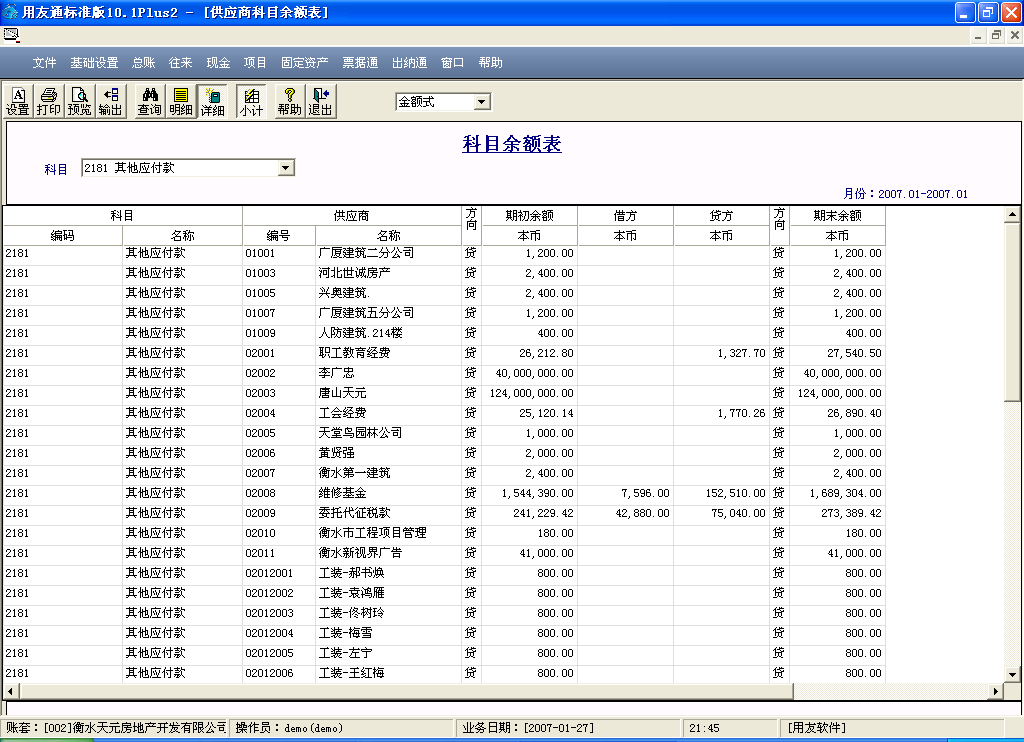Click the 明细 detail ledger icon
Screen dimensions: 1024x742
181,101
